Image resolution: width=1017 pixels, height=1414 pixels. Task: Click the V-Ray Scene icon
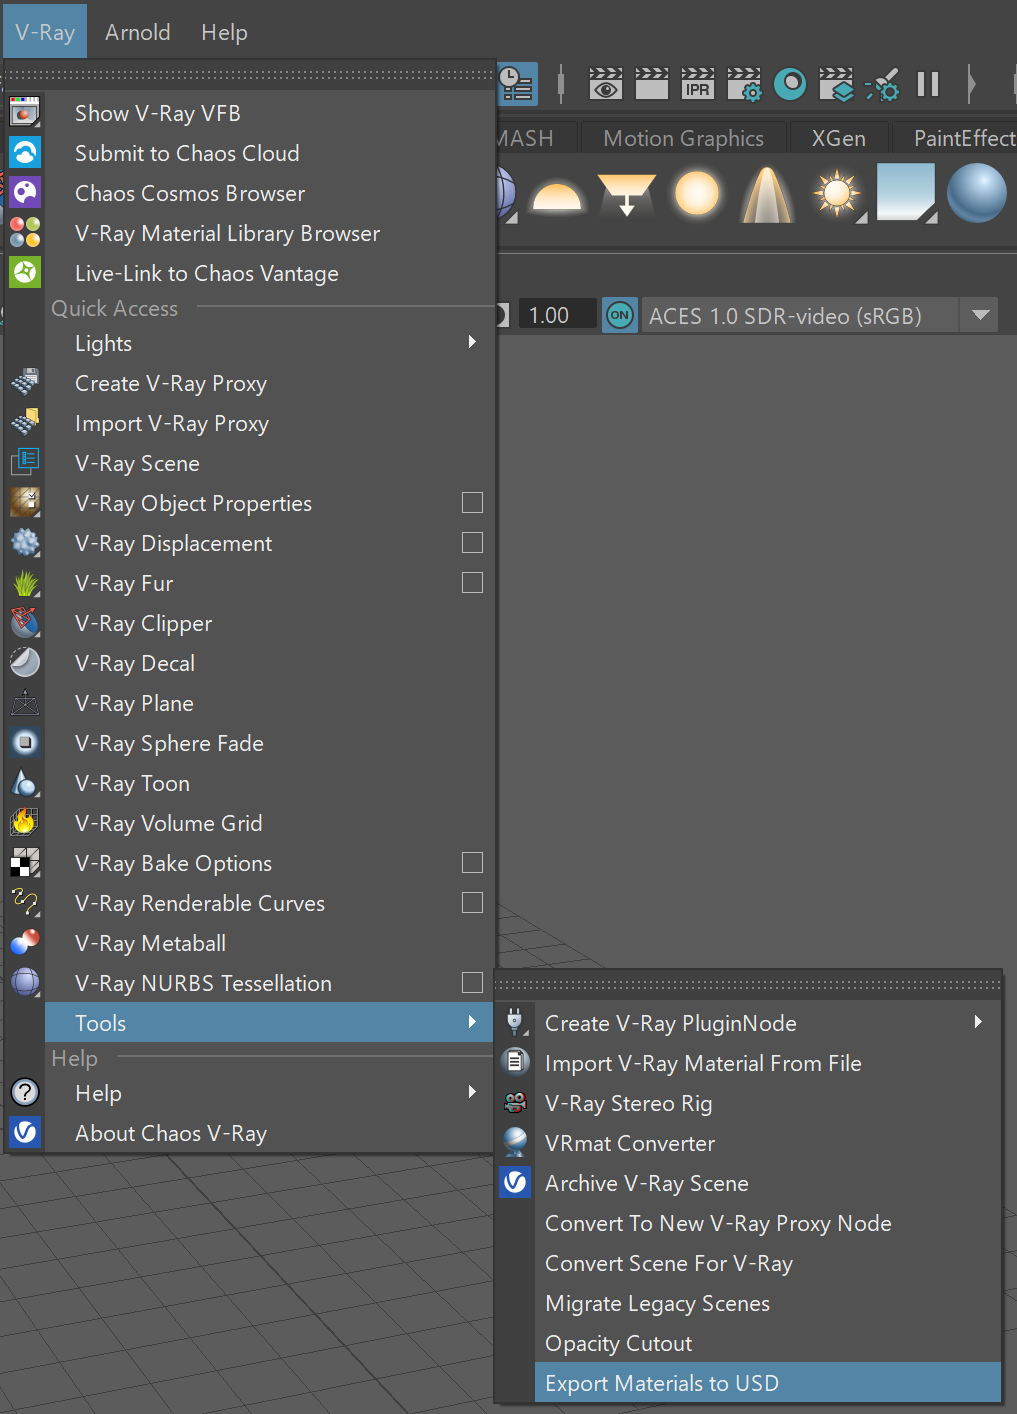tap(25, 462)
